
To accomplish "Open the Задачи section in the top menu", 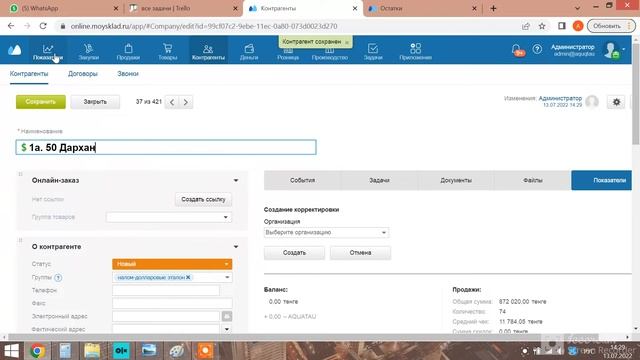I will pos(373,52).
